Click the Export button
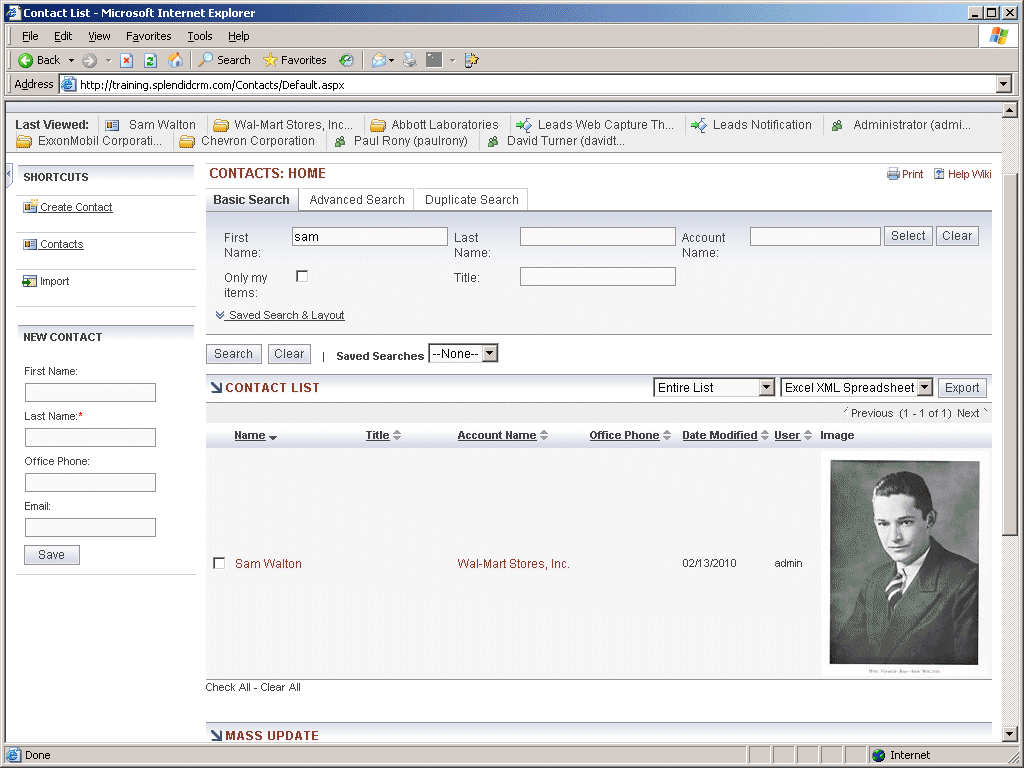 pyautogui.click(x=962, y=388)
